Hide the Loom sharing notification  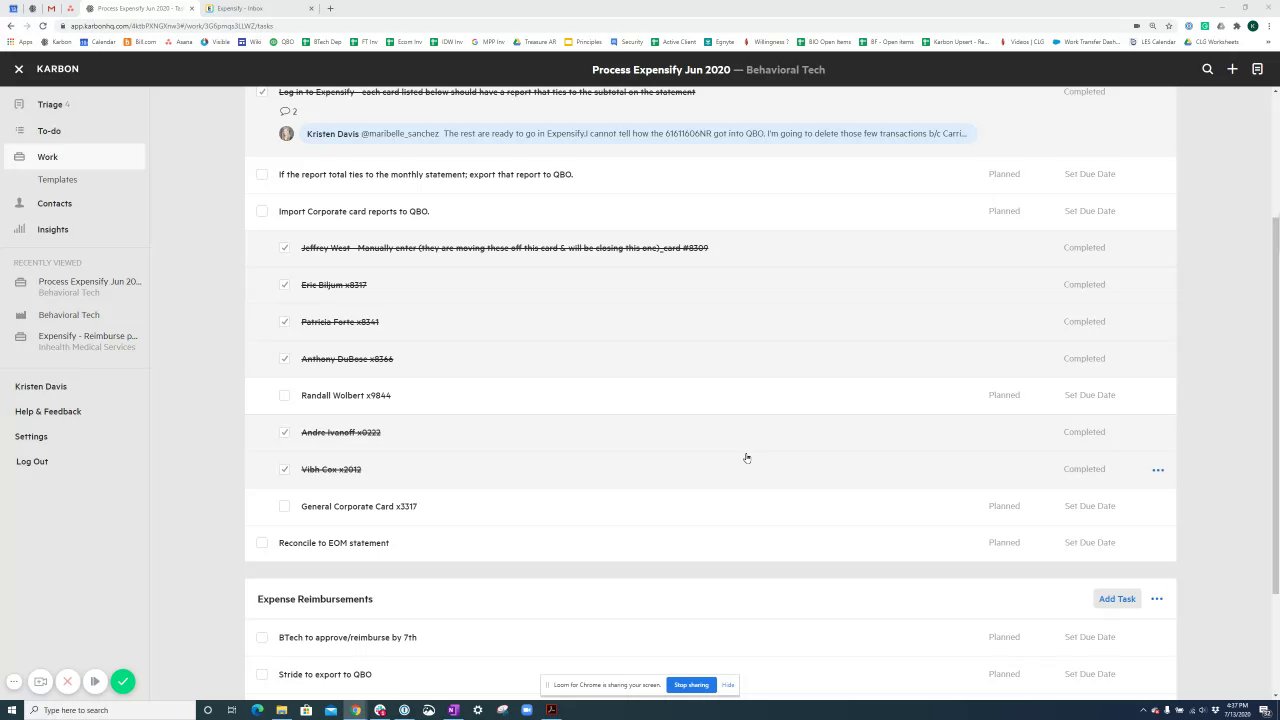coord(728,685)
